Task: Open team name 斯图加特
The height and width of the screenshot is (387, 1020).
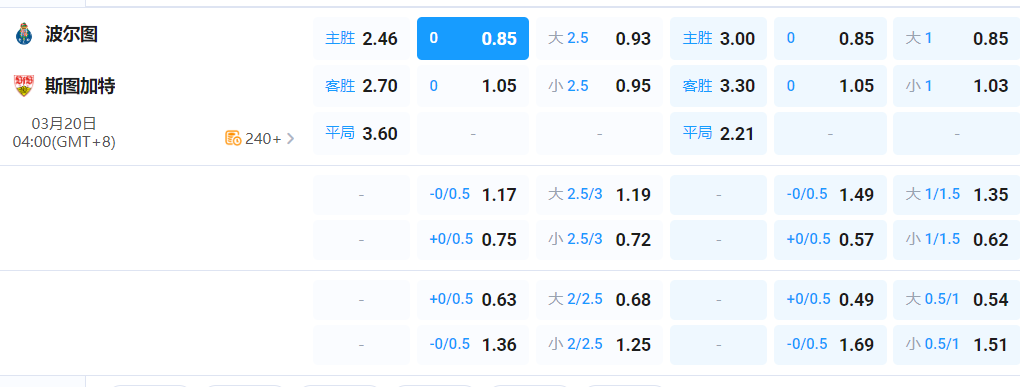Action: tap(80, 85)
